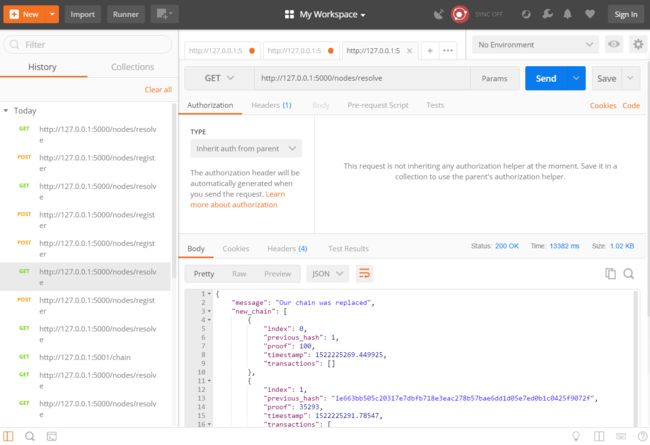Open the Send button dropdown arrow

point(576,78)
